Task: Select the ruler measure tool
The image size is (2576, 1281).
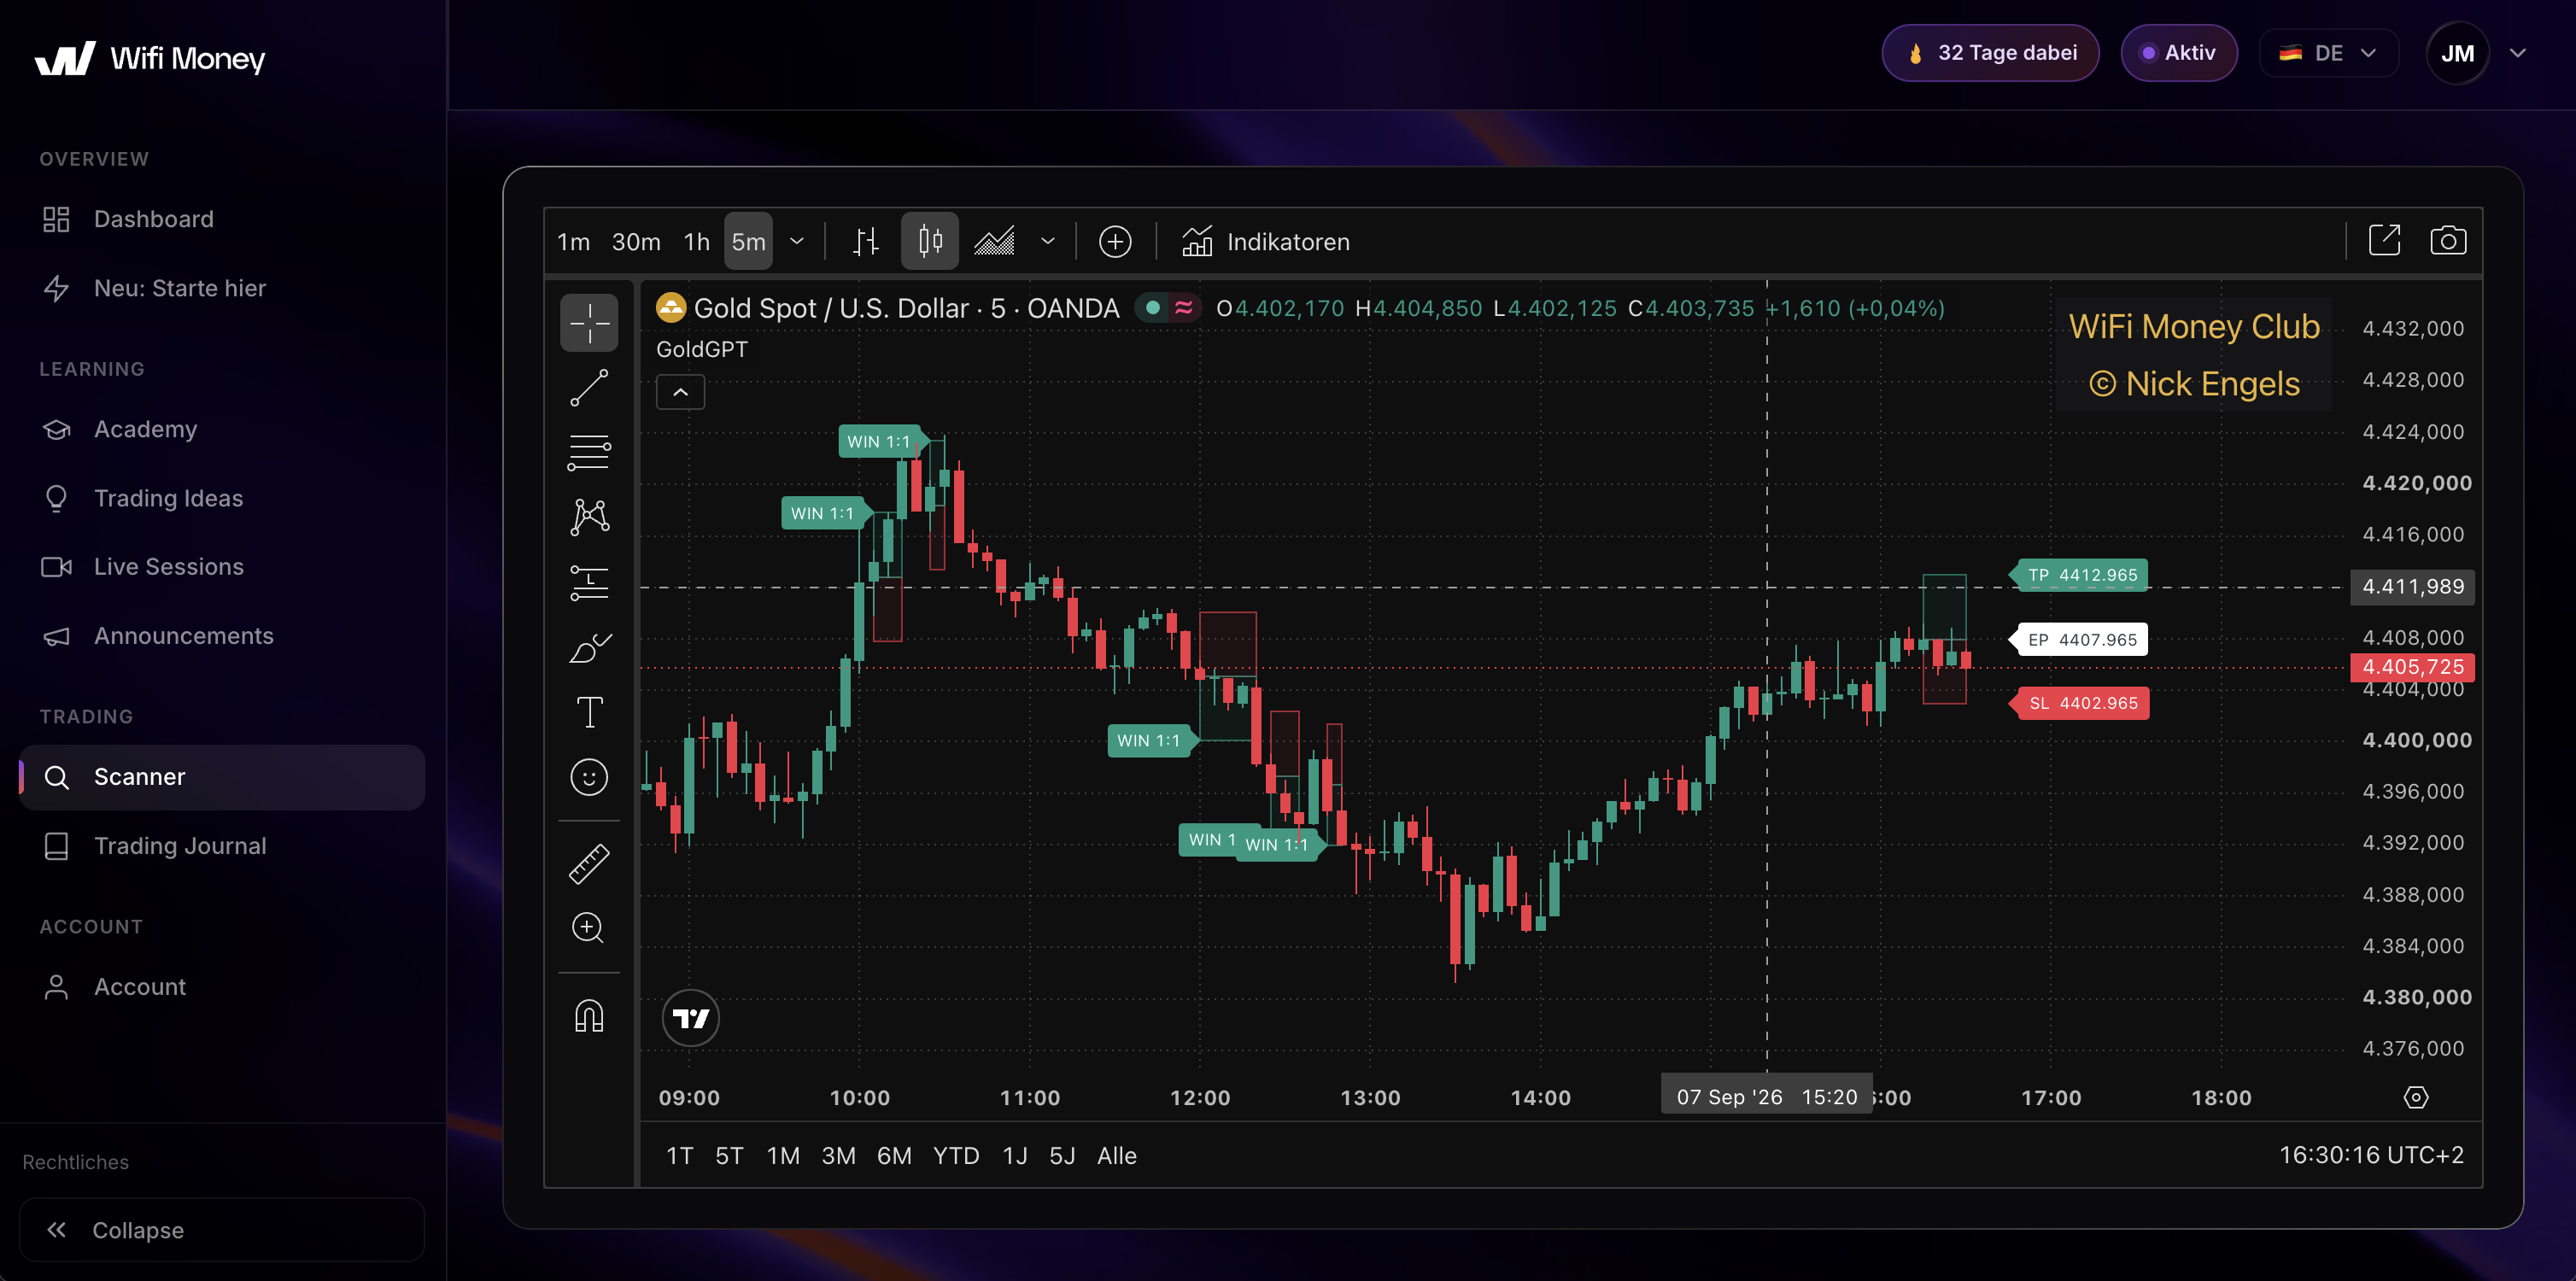Action: [x=589, y=864]
